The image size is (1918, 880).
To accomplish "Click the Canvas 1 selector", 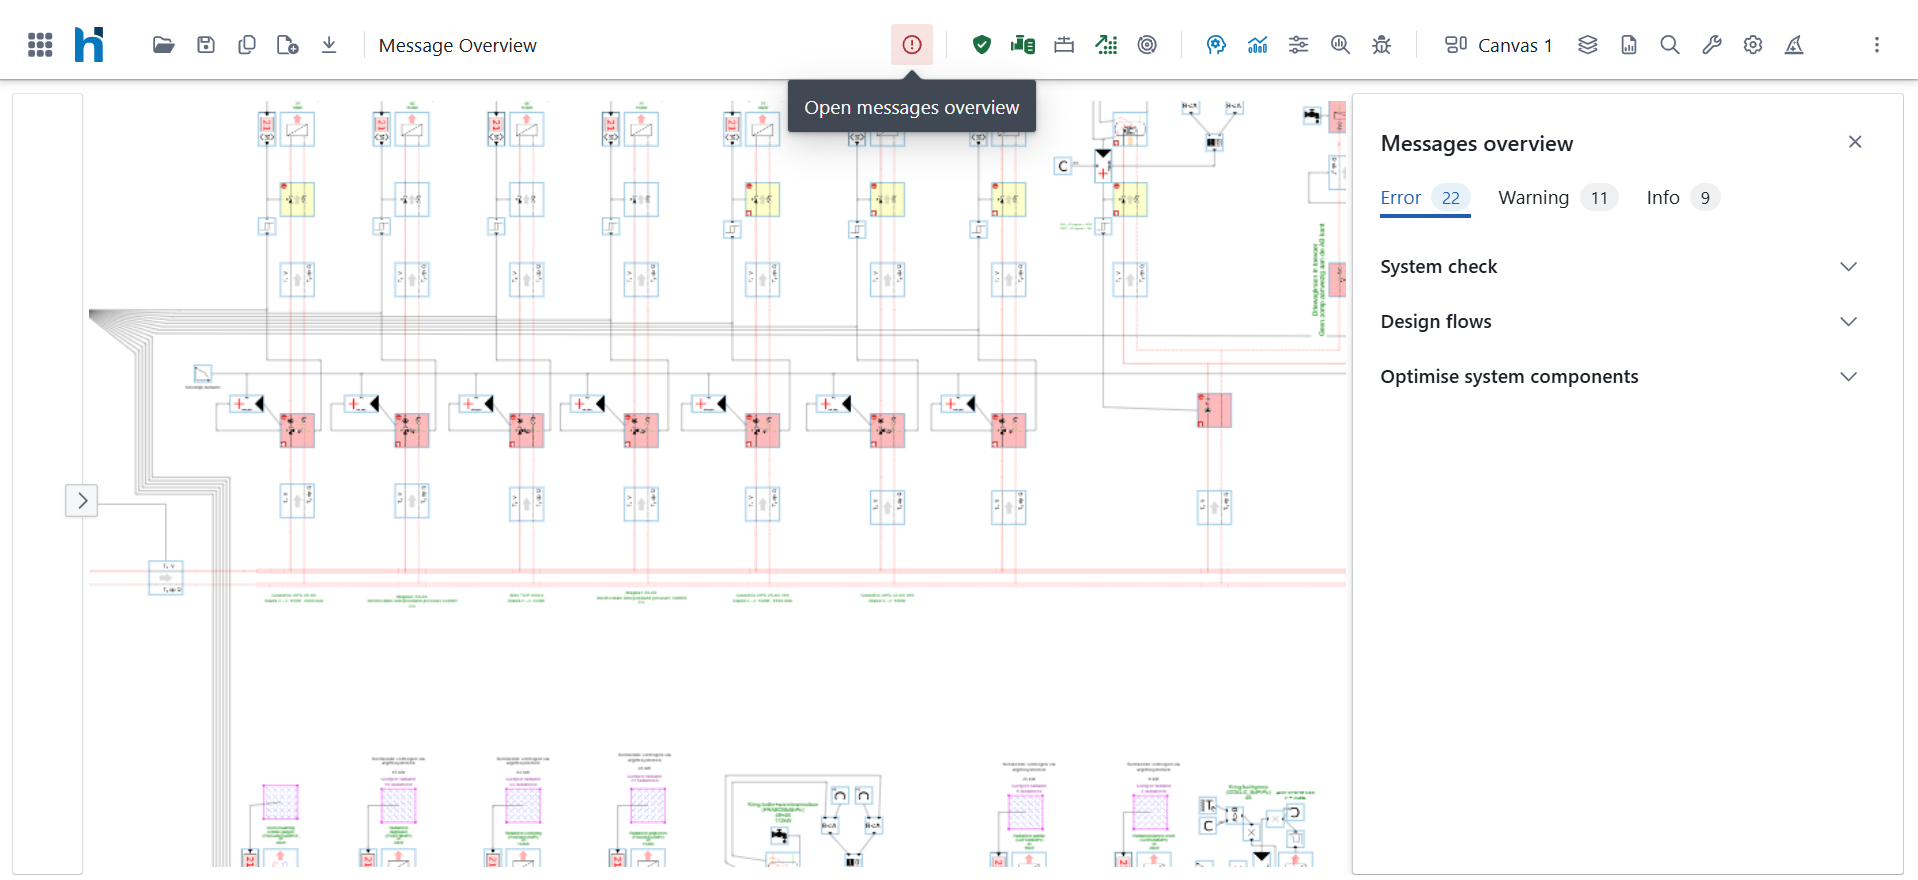I will pyautogui.click(x=1498, y=45).
